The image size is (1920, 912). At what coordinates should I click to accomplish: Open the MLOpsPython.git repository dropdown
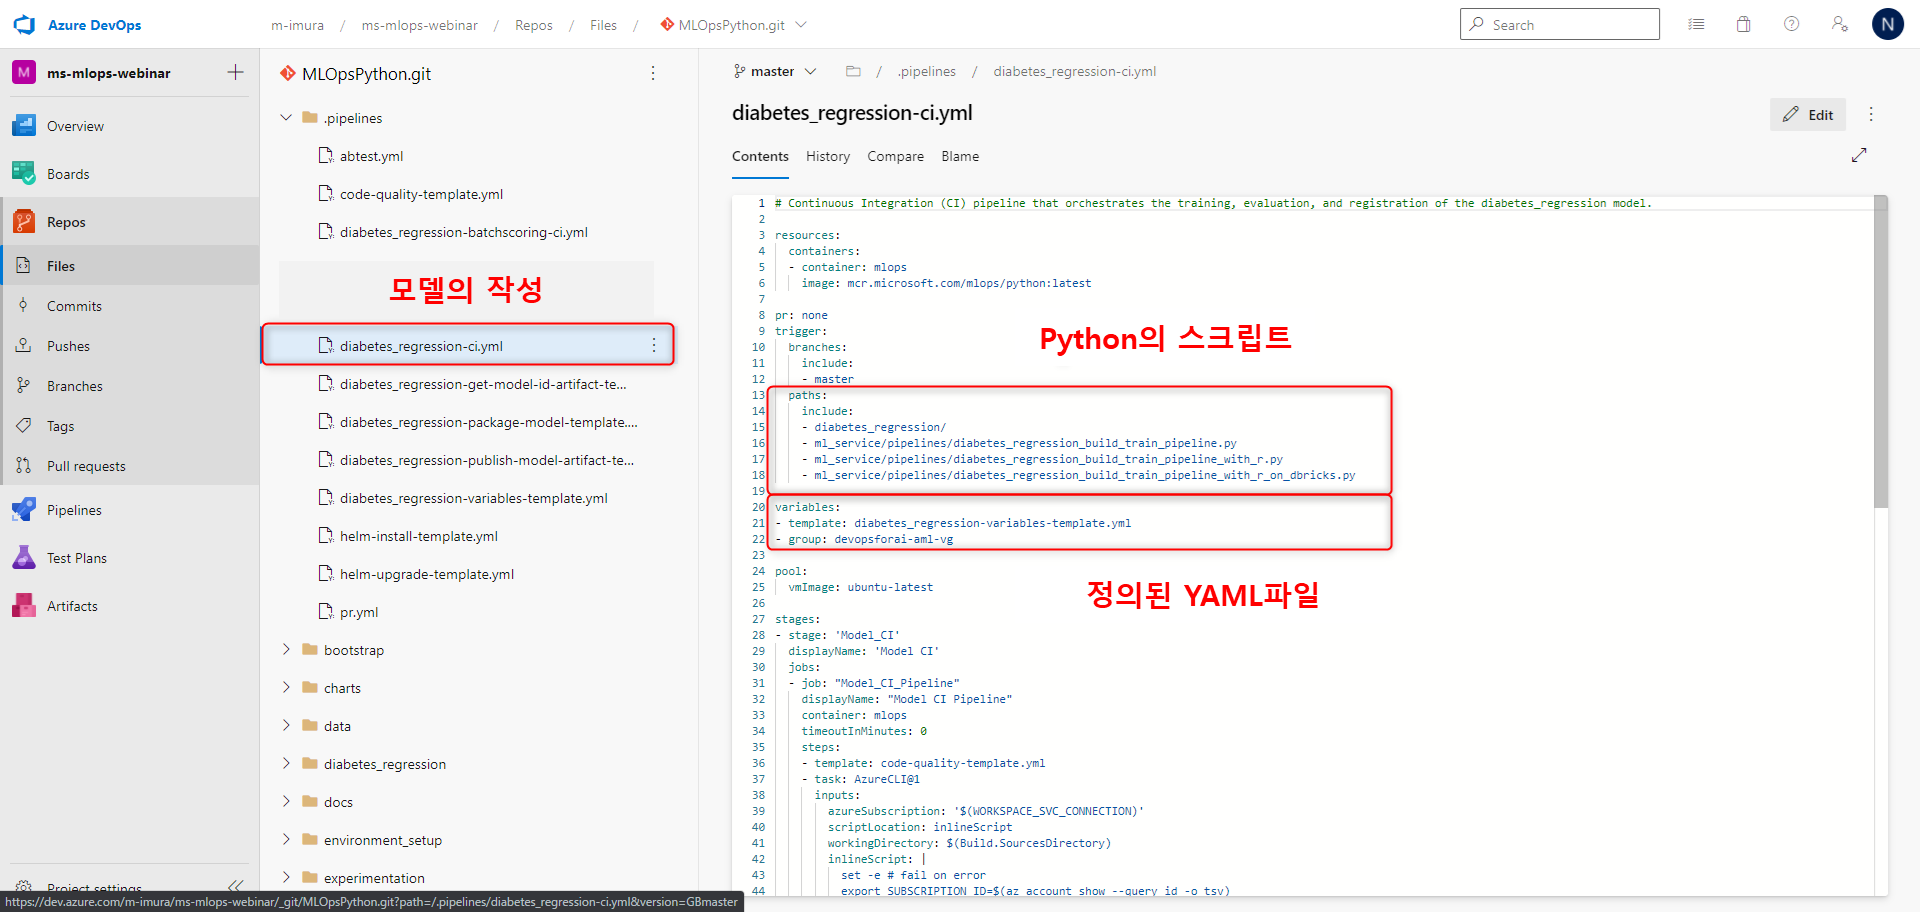pyautogui.click(x=733, y=25)
